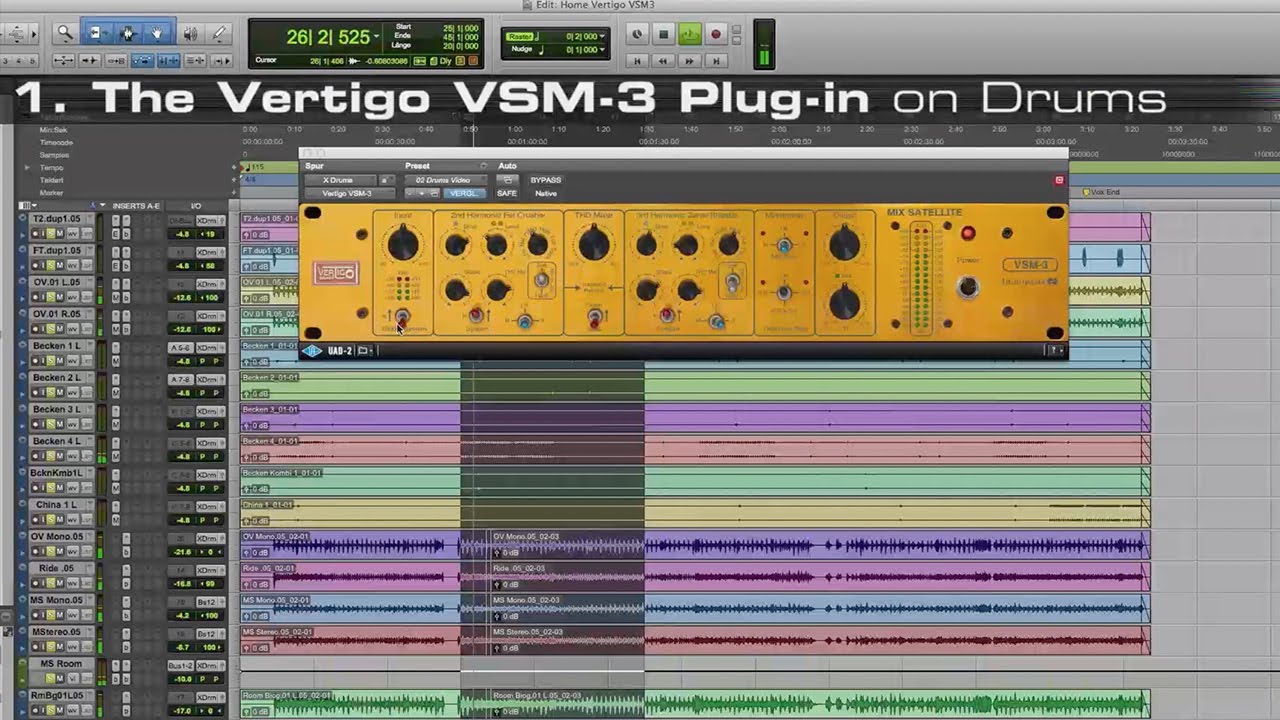Select the China 1 L track name
1280x720 pixels.
(56, 505)
